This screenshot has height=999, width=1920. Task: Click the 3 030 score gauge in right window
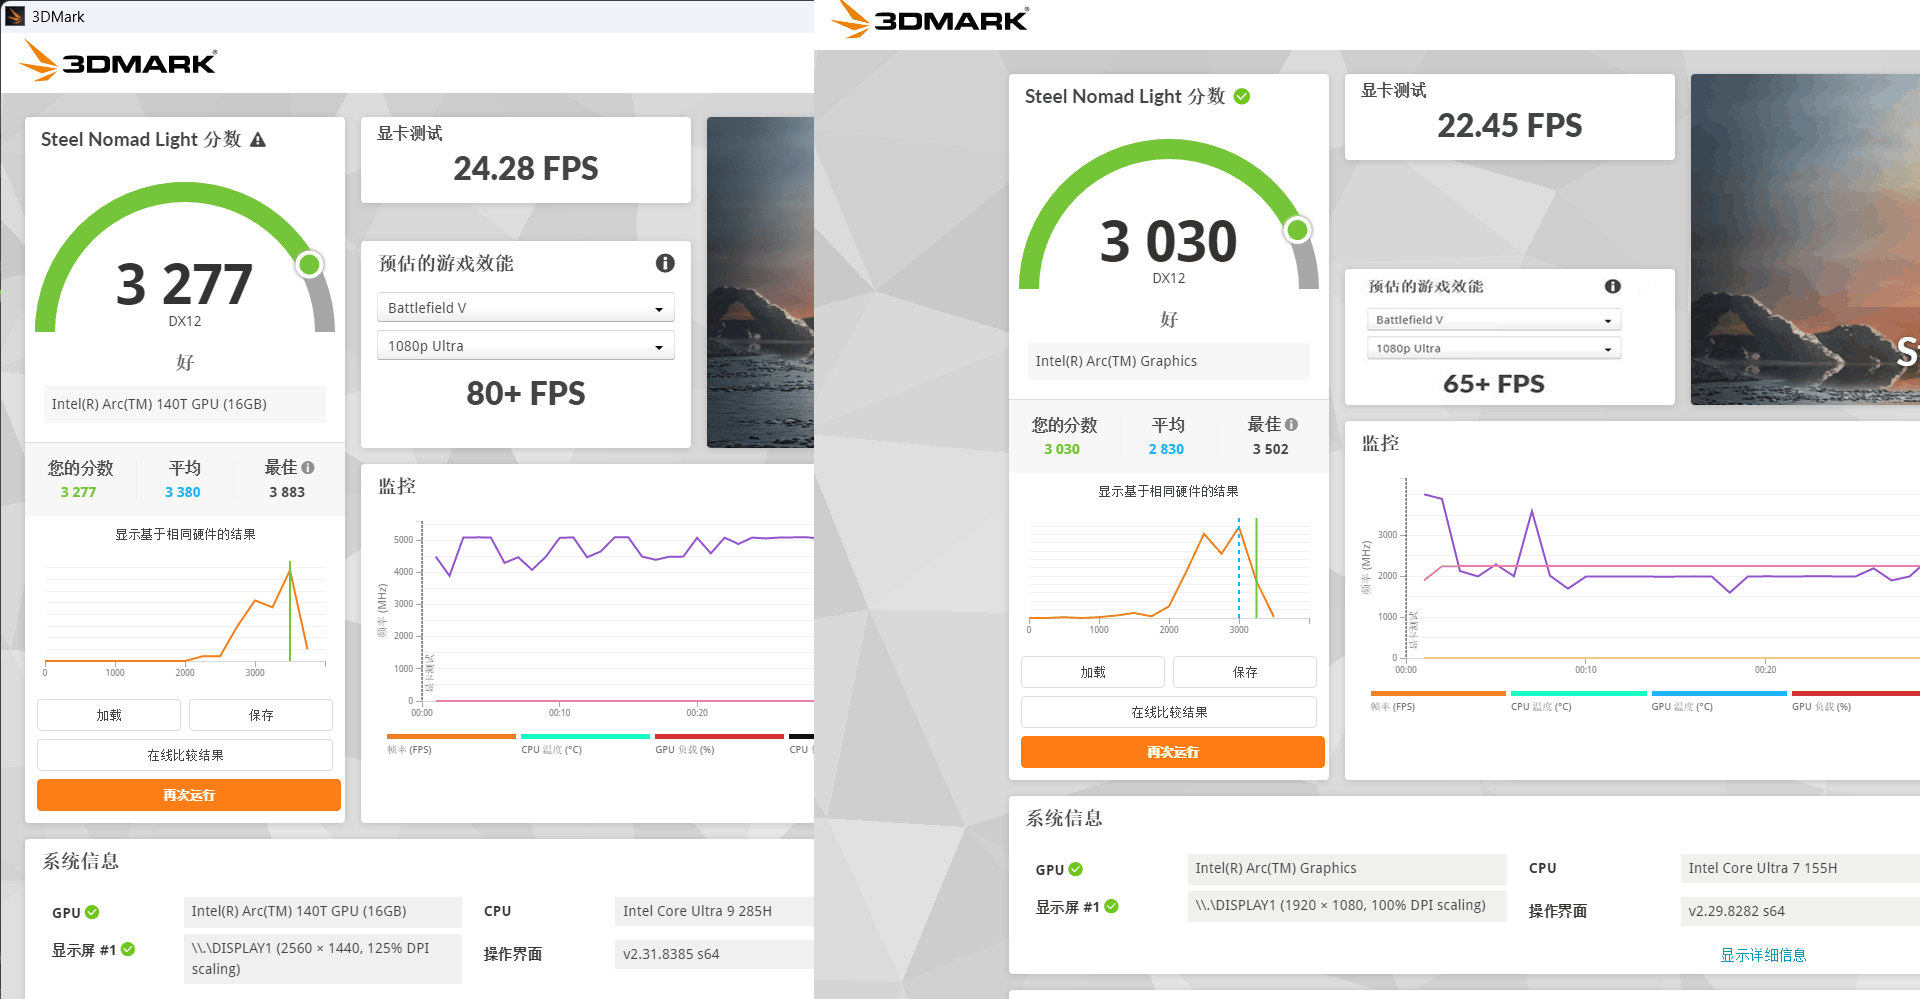click(x=1169, y=215)
